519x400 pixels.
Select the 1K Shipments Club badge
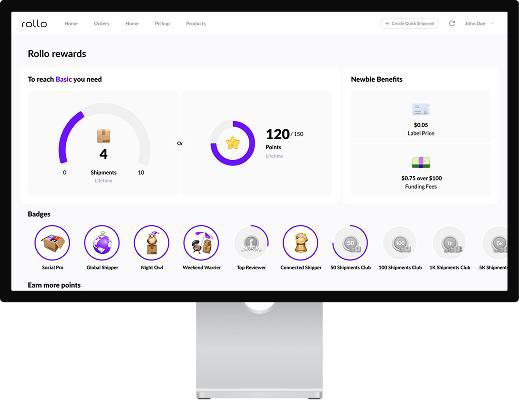pyautogui.click(x=449, y=243)
